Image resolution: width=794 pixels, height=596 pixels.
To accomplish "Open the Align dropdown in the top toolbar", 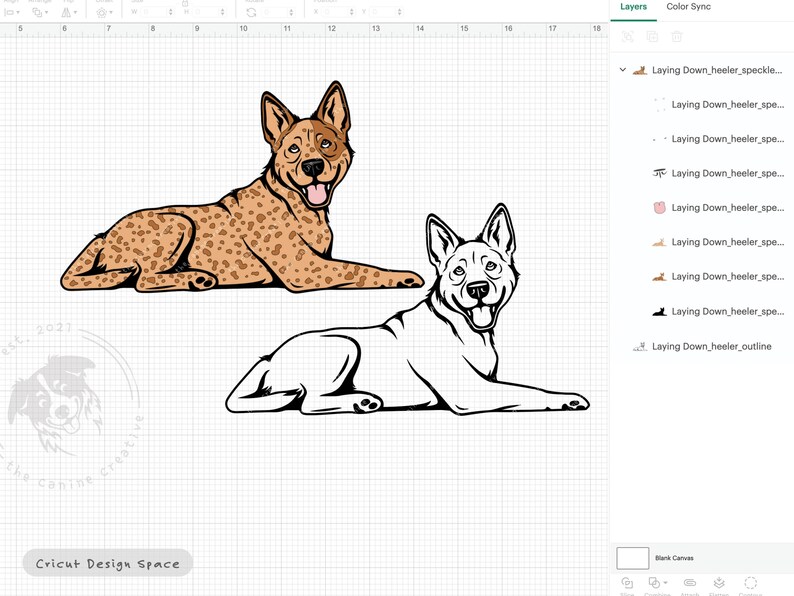I will tap(12, 12).
